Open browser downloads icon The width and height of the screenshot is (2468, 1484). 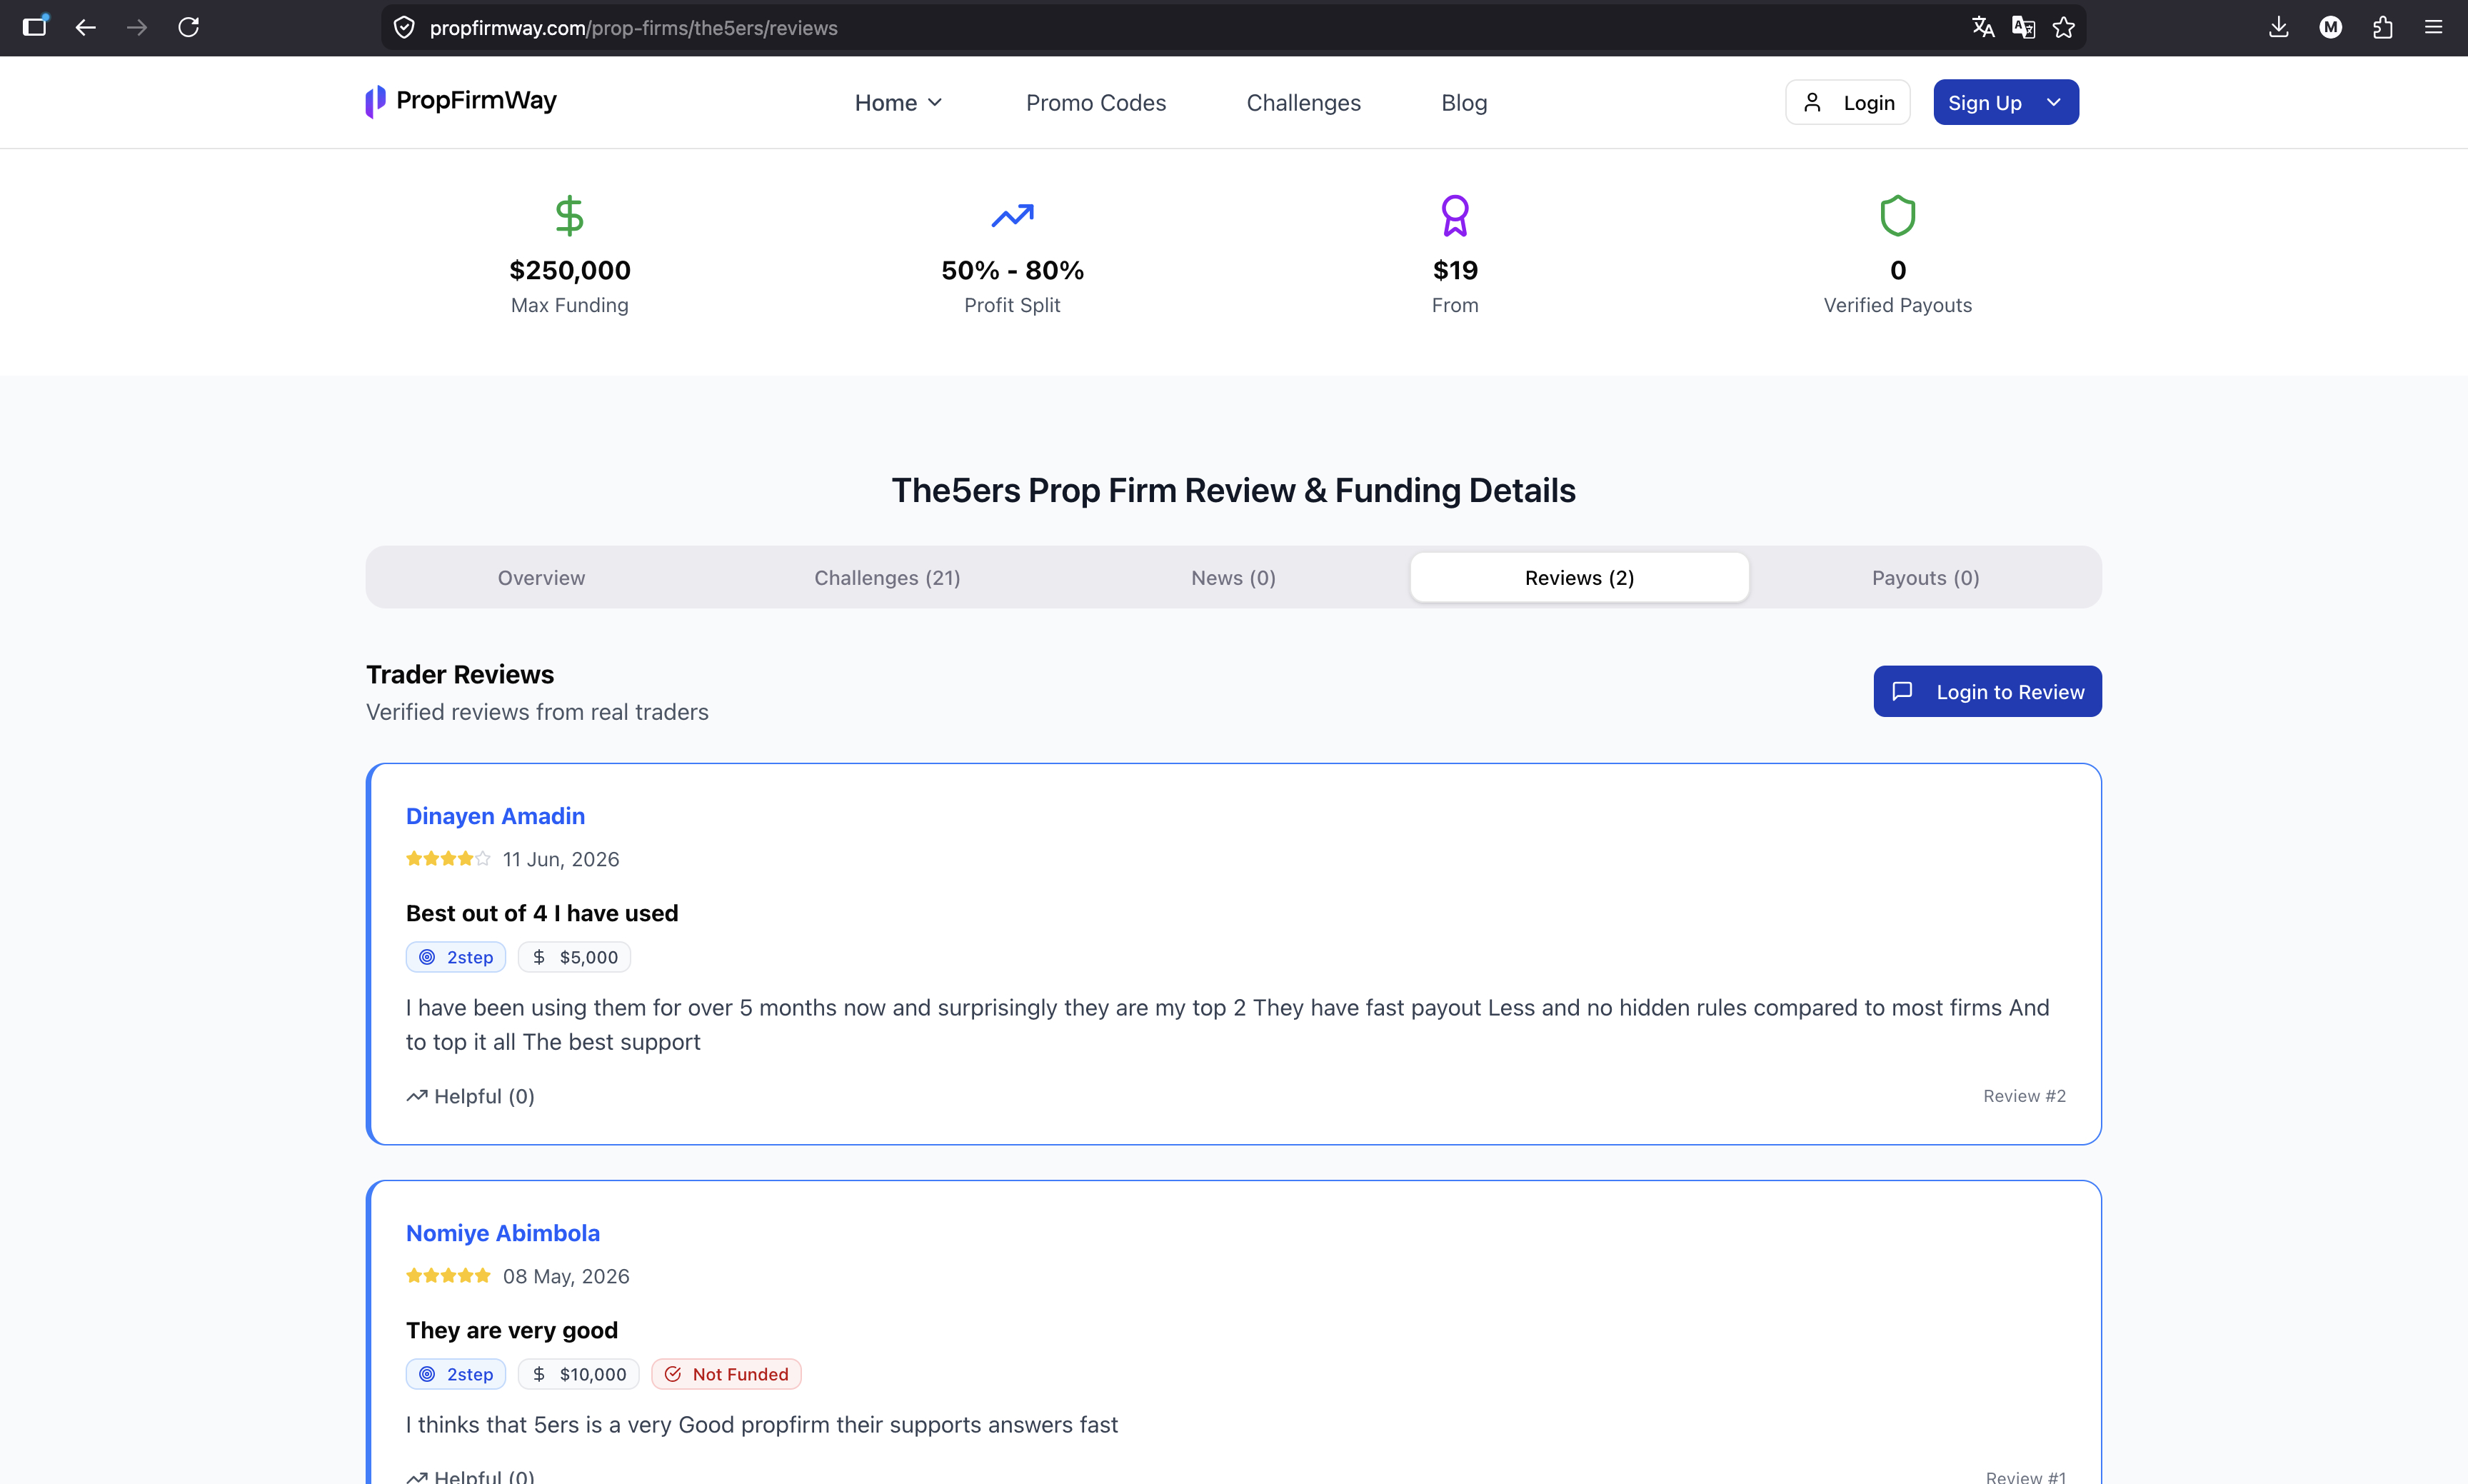pos(2278,27)
